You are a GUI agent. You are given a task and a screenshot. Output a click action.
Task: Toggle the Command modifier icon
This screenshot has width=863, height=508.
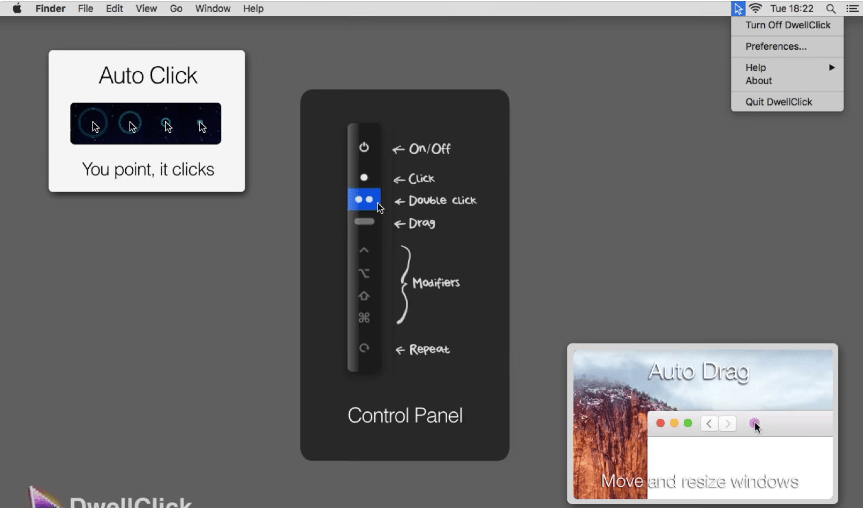pos(364,318)
